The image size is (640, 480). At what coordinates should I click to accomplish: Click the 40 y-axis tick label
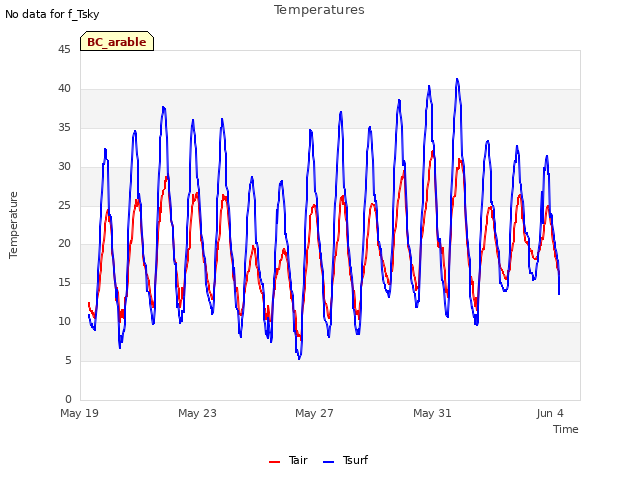pyautogui.click(x=64, y=88)
